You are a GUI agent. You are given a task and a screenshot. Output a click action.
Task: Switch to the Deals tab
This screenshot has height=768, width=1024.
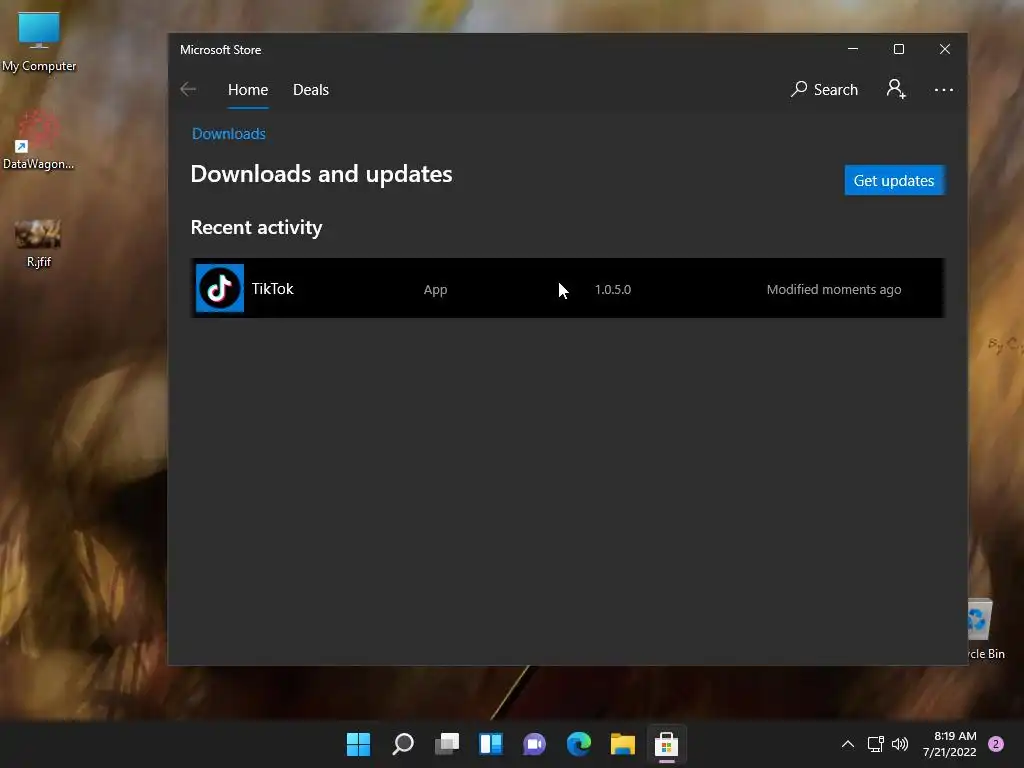[x=311, y=89]
